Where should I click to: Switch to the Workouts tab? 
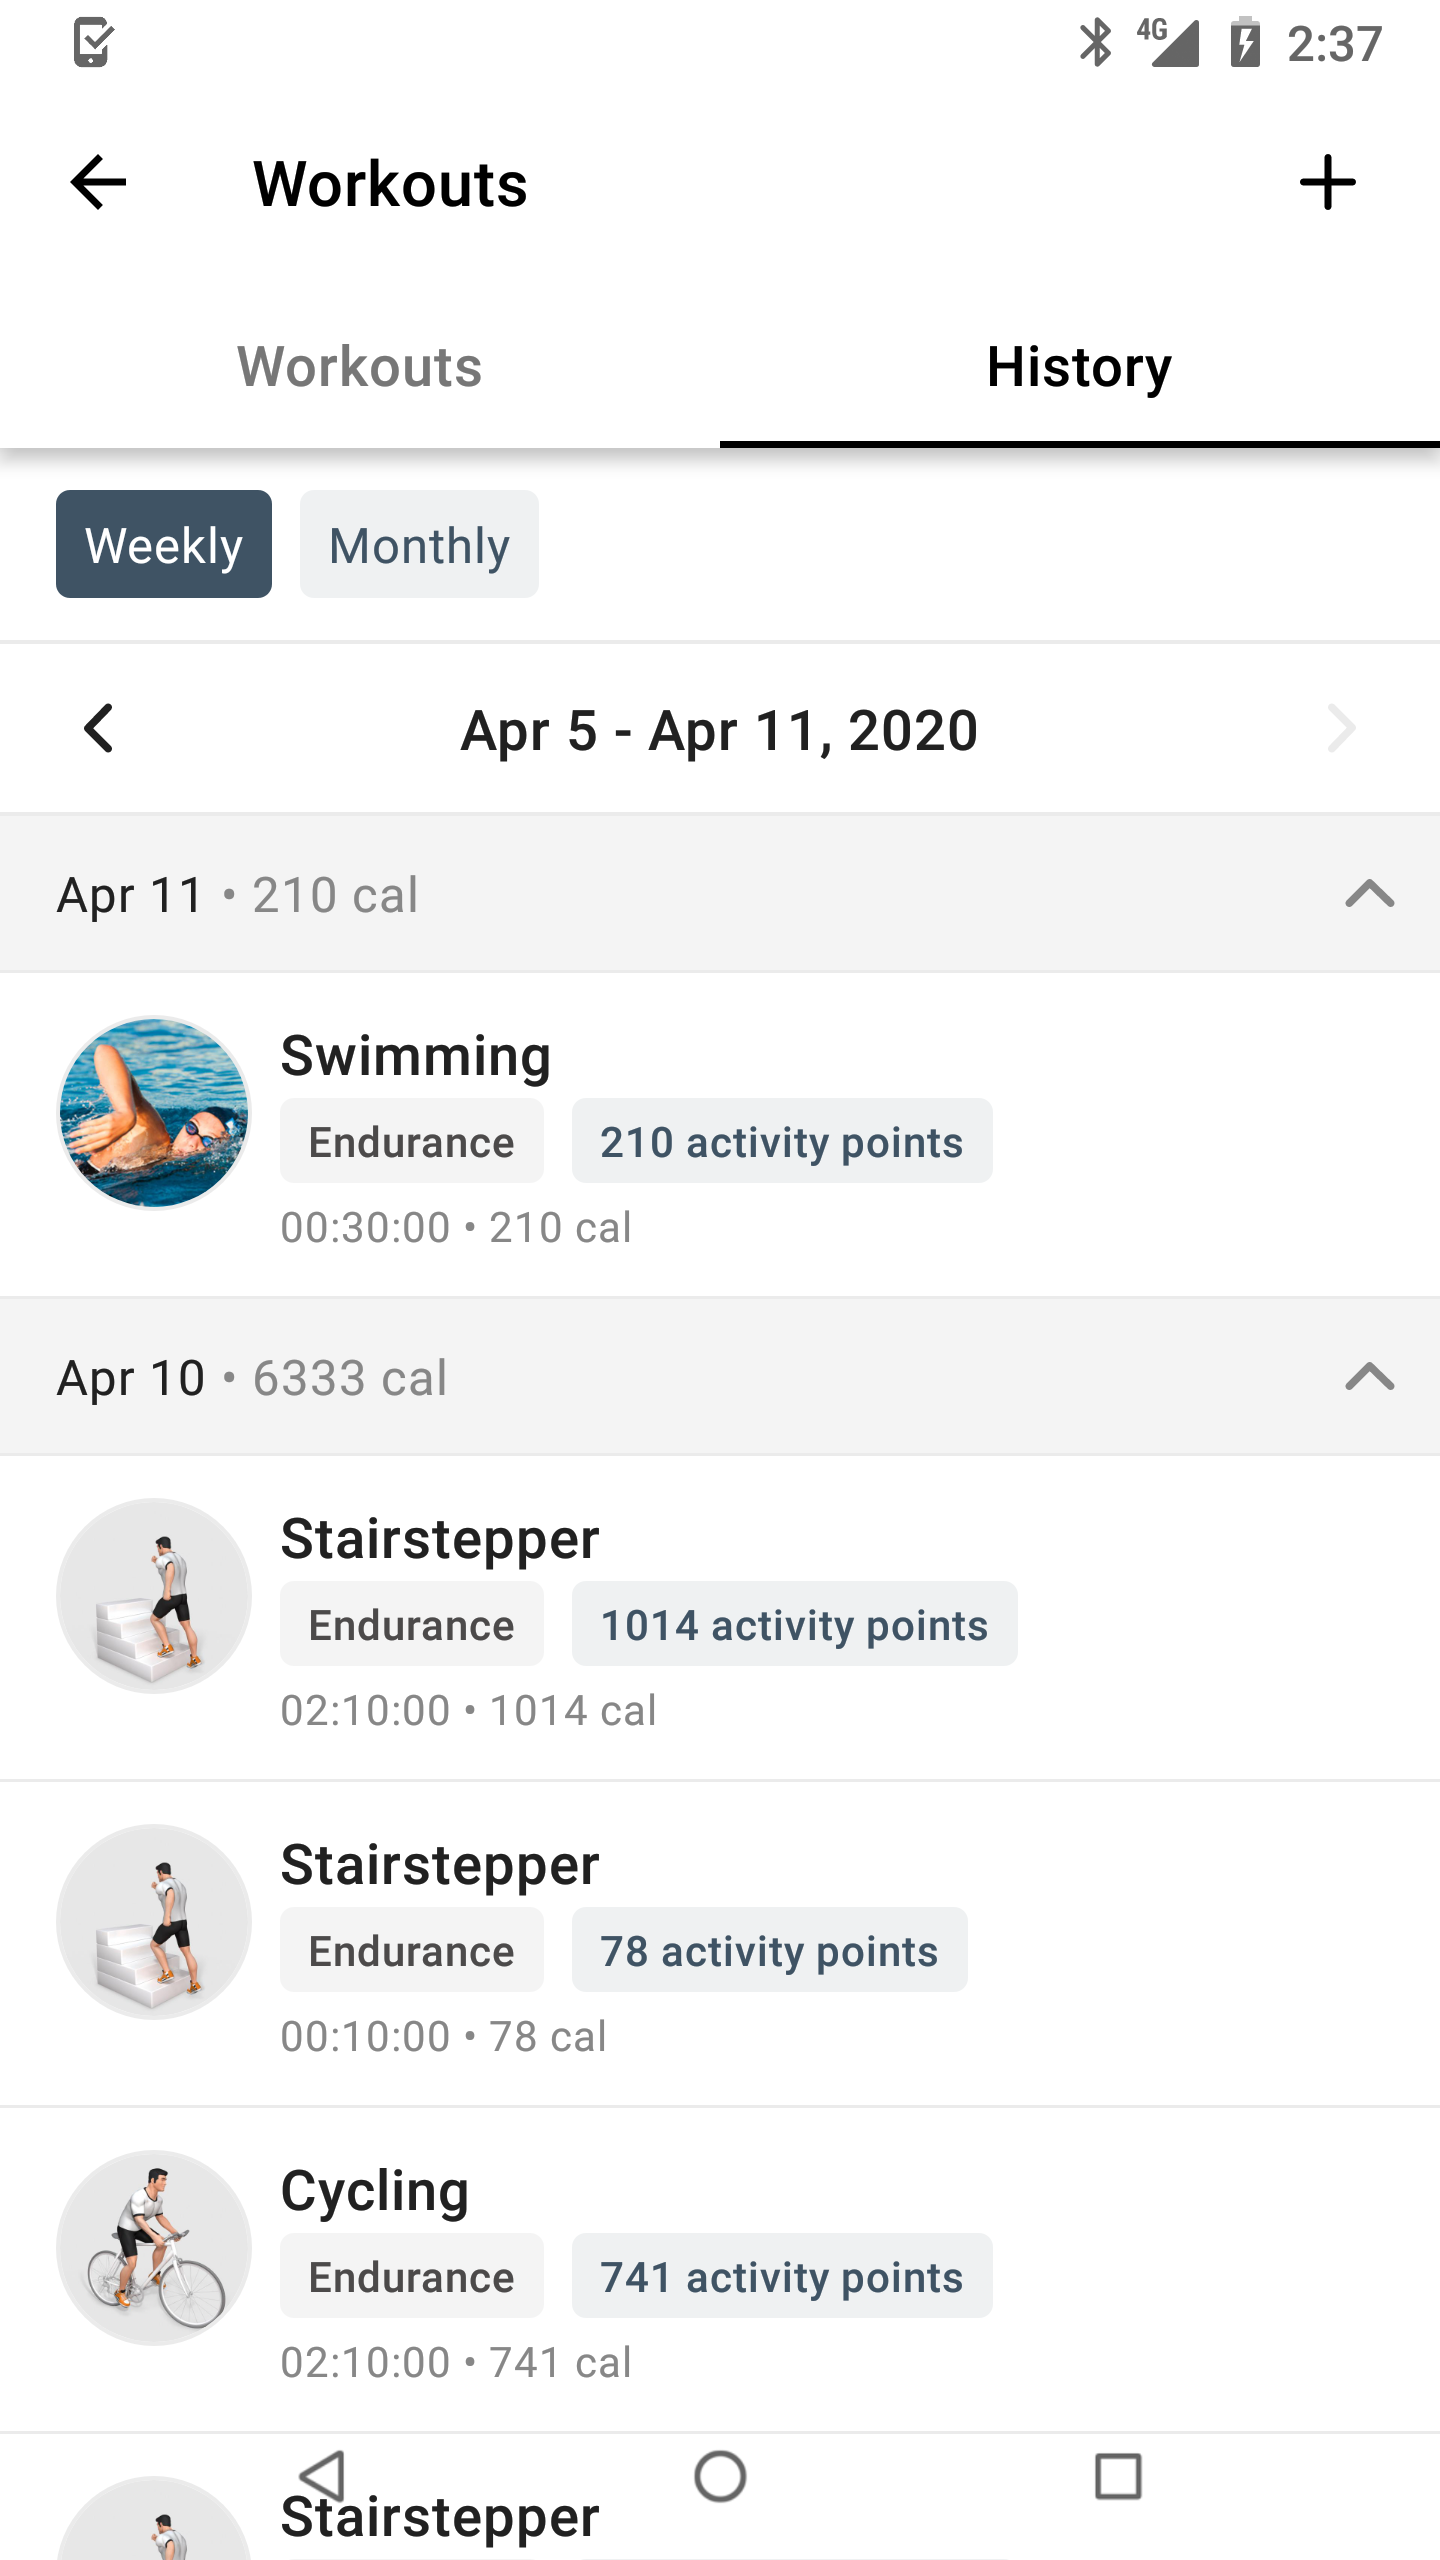(x=360, y=366)
